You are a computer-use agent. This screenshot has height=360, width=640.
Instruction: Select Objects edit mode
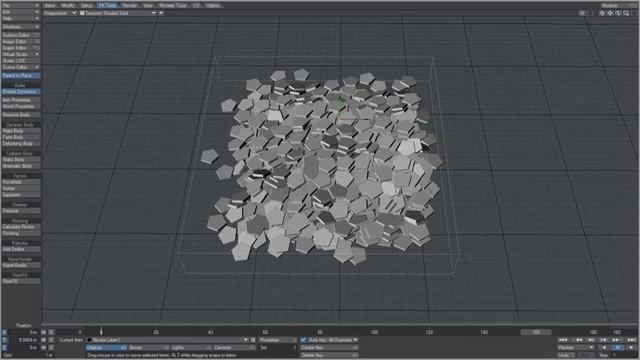106,348
